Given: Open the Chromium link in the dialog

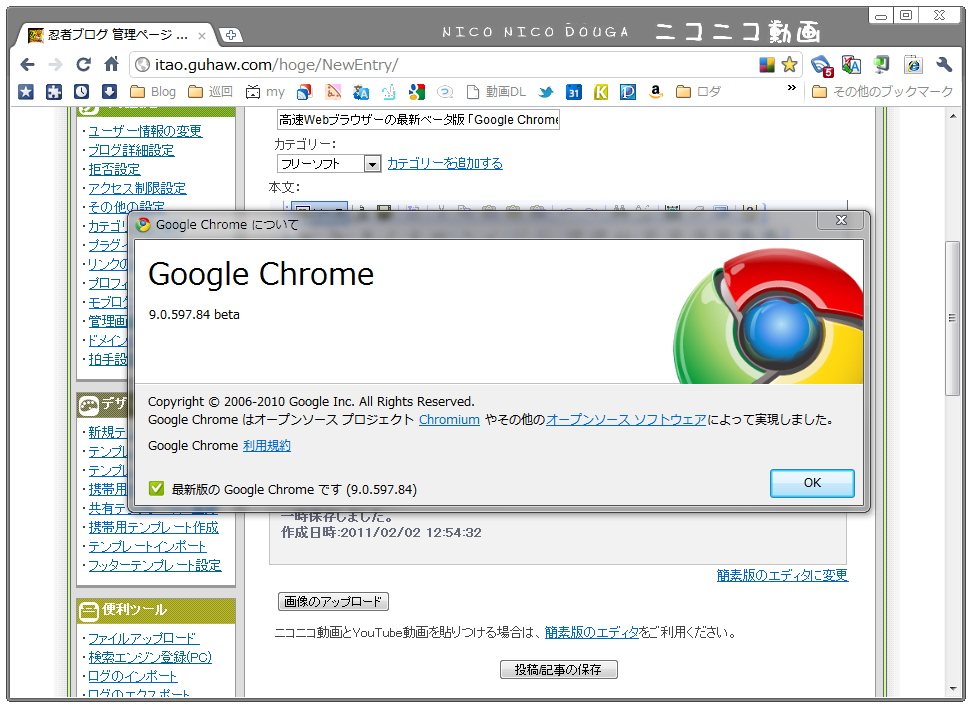Looking at the screenshot, I should [x=449, y=420].
